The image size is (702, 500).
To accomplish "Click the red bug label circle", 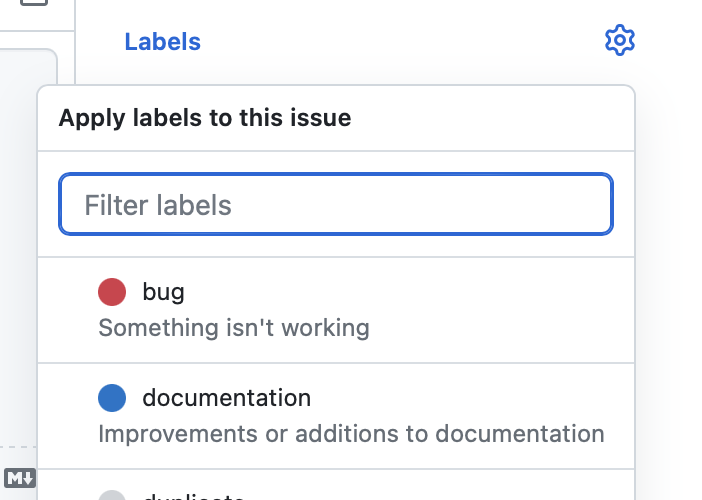I will coord(112,292).
